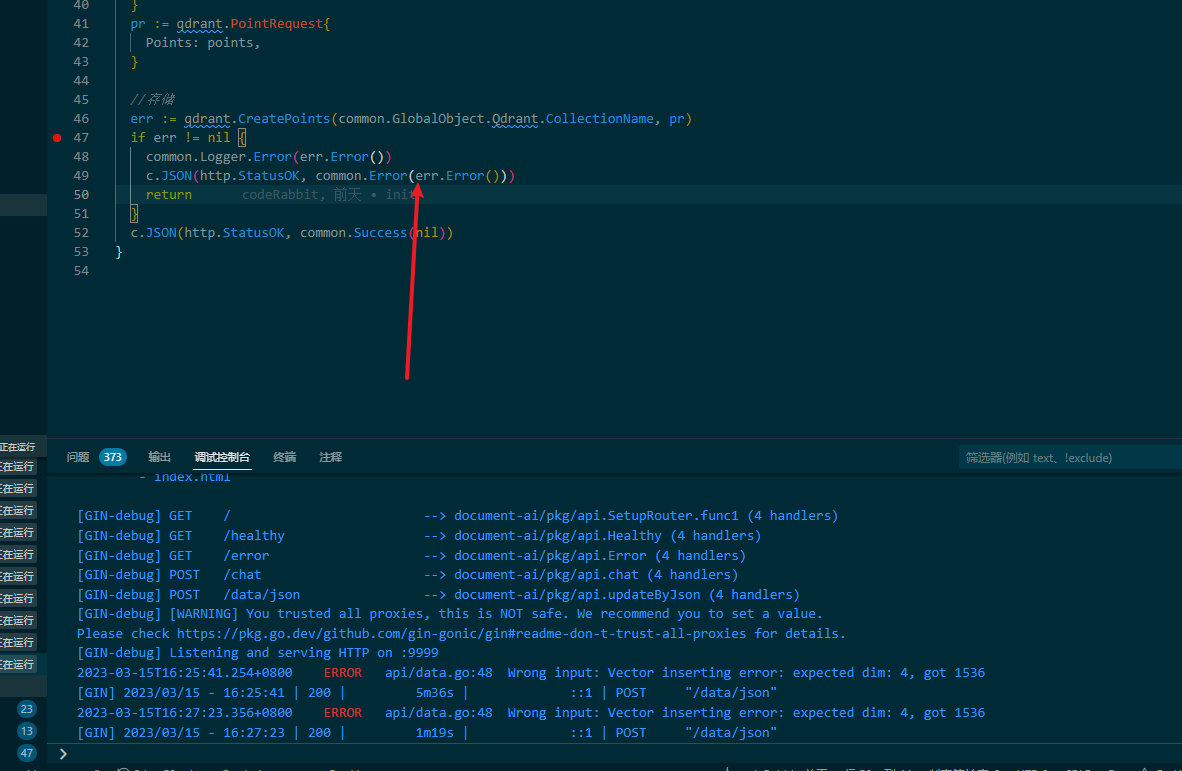Click the api/data.go:48 error location
1182x771 pixels.
[438, 672]
